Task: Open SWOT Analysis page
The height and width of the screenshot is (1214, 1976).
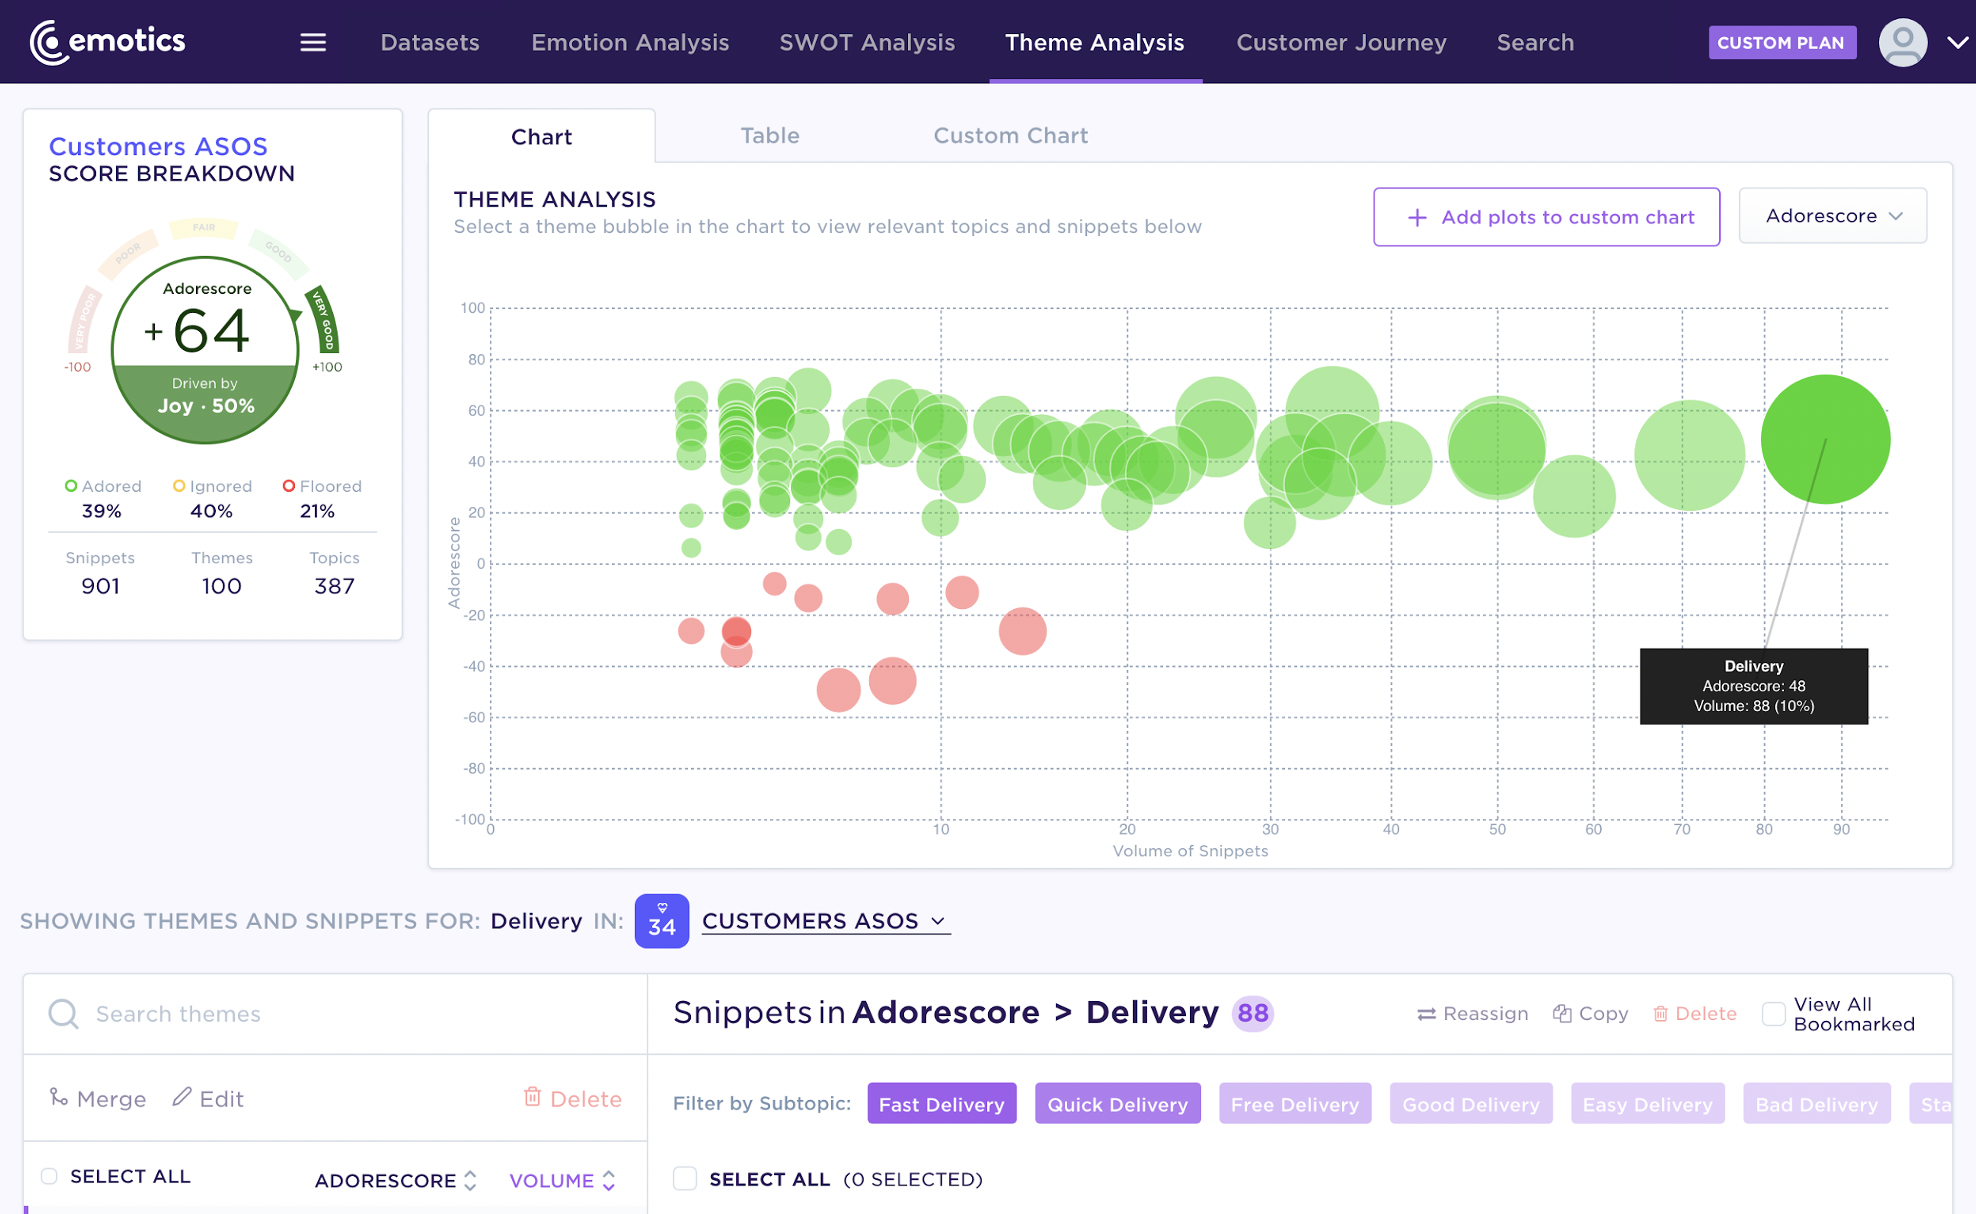Action: tap(867, 42)
